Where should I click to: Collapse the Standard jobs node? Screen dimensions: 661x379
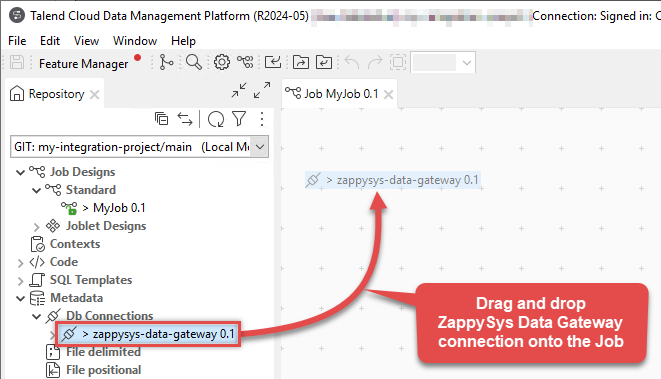tap(36, 190)
